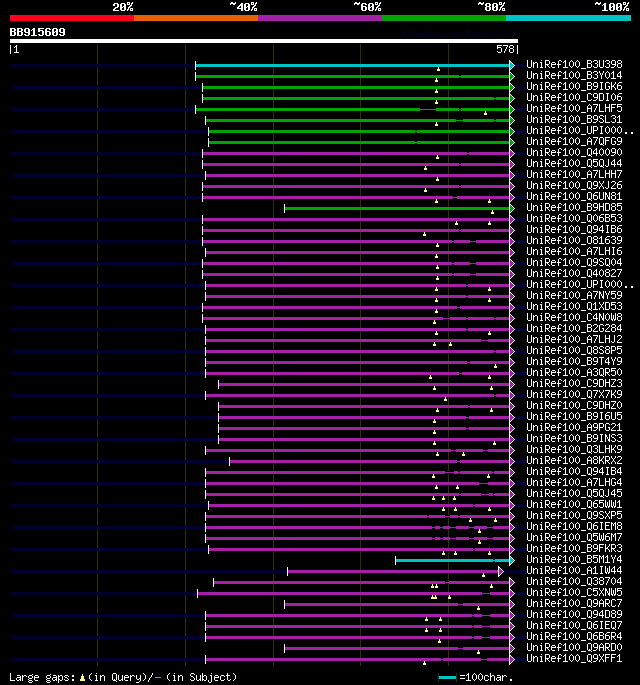Select the UniRef100_Q40827 label
The height and width of the screenshot is (685, 640).
[x=574, y=273]
